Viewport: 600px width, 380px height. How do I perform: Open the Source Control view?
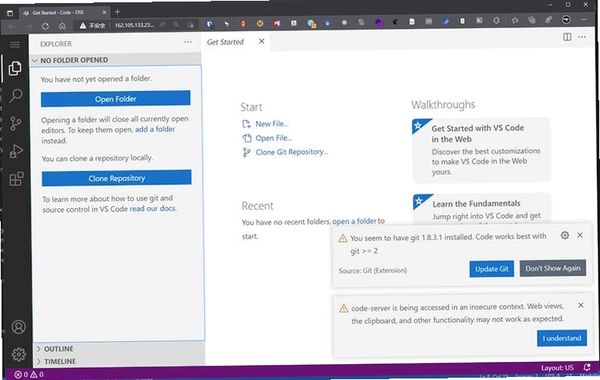(16, 123)
